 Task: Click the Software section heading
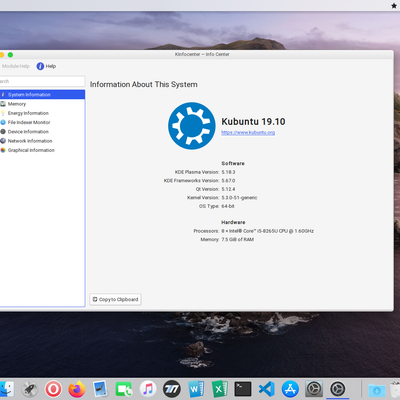point(233,163)
